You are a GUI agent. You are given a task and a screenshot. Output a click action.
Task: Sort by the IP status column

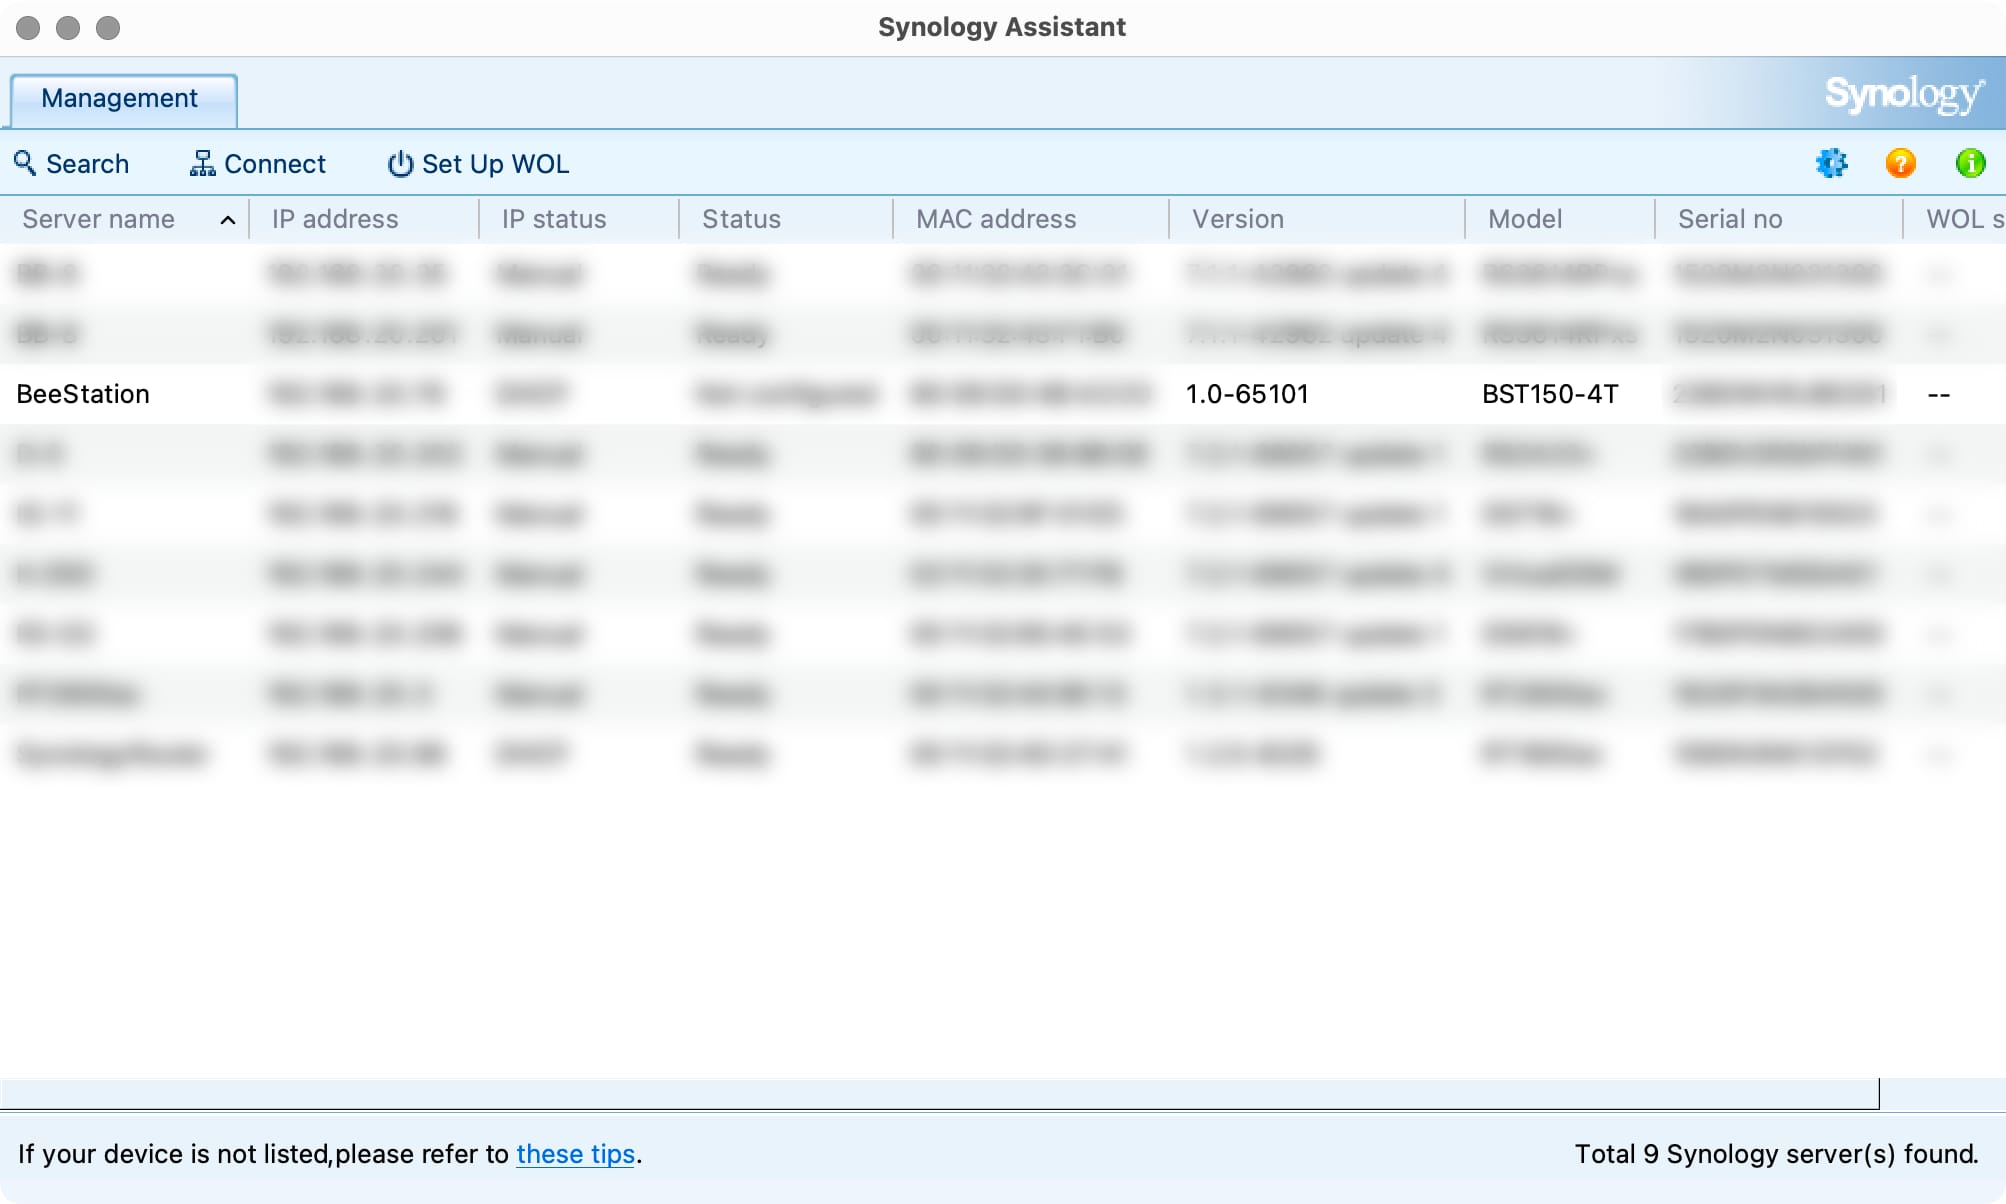579,219
